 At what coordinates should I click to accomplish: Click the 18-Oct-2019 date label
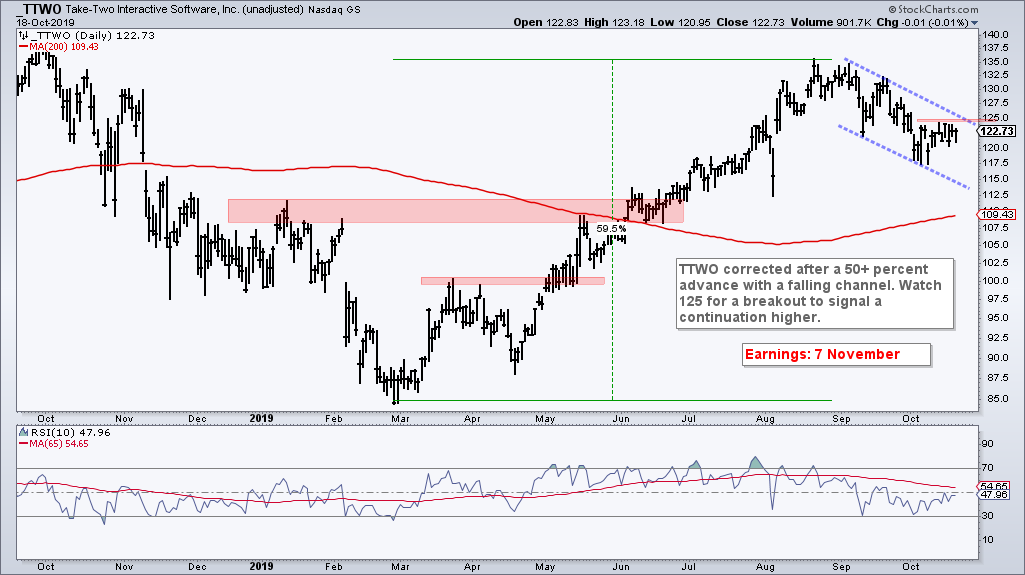45,22
